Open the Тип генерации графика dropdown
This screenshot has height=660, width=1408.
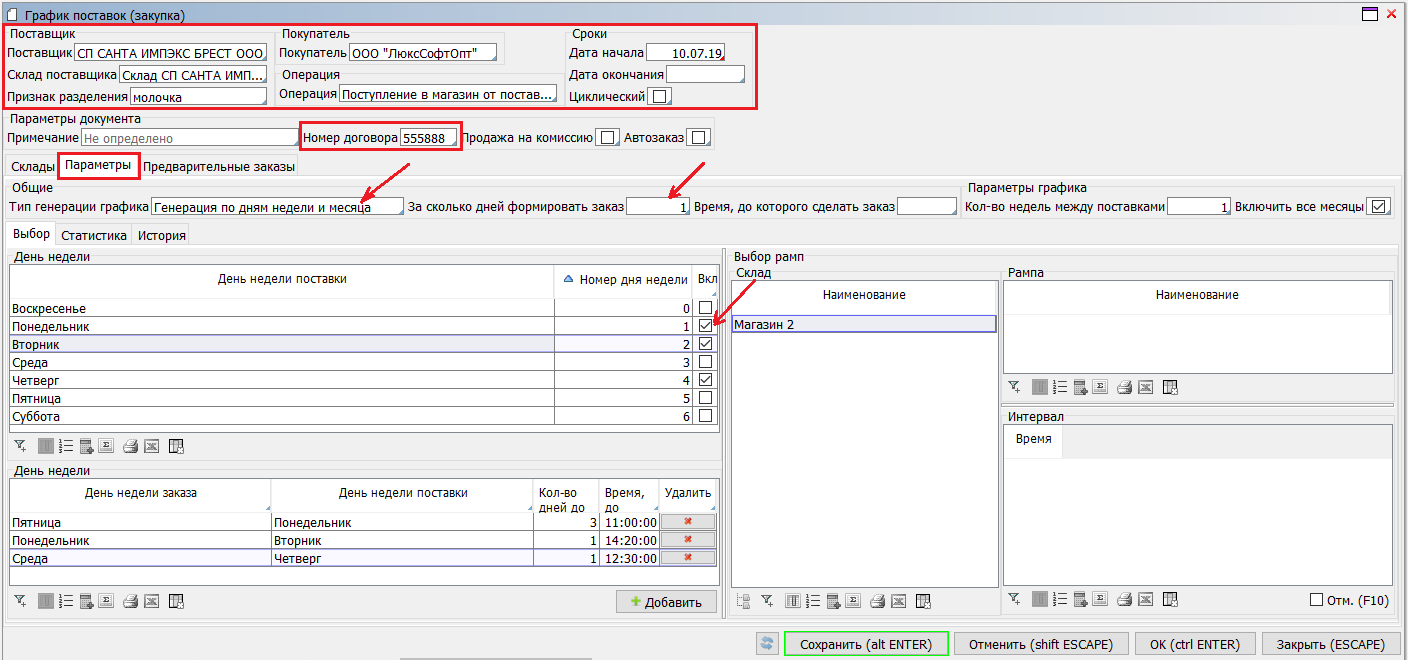pyautogui.click(x=277, y=207)
